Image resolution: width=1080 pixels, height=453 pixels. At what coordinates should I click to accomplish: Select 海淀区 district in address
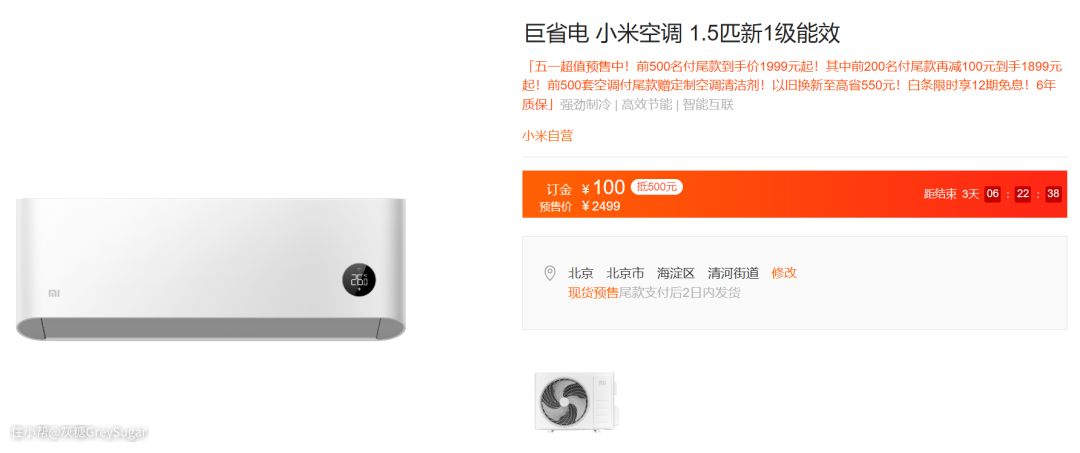(676, 273)
